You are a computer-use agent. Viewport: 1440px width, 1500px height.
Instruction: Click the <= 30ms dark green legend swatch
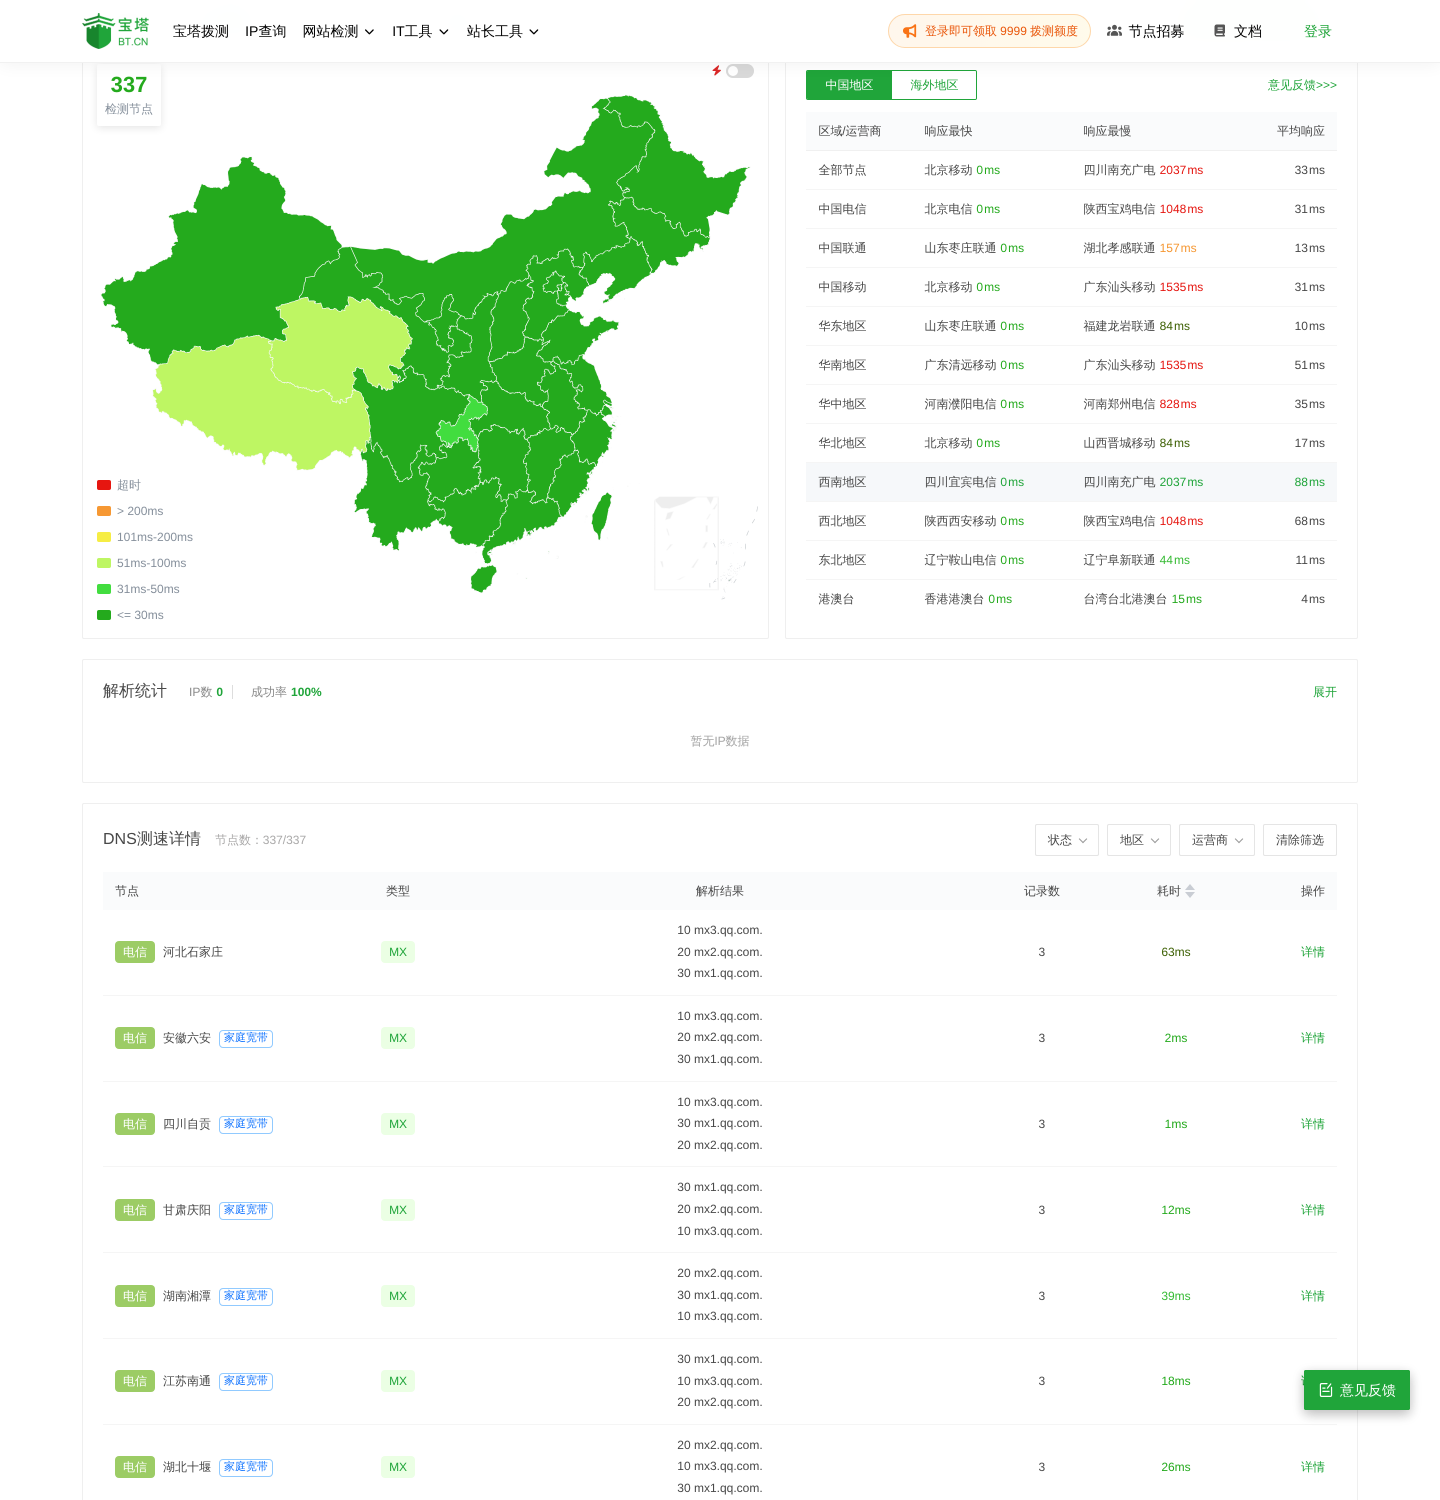tap(104, 615)
